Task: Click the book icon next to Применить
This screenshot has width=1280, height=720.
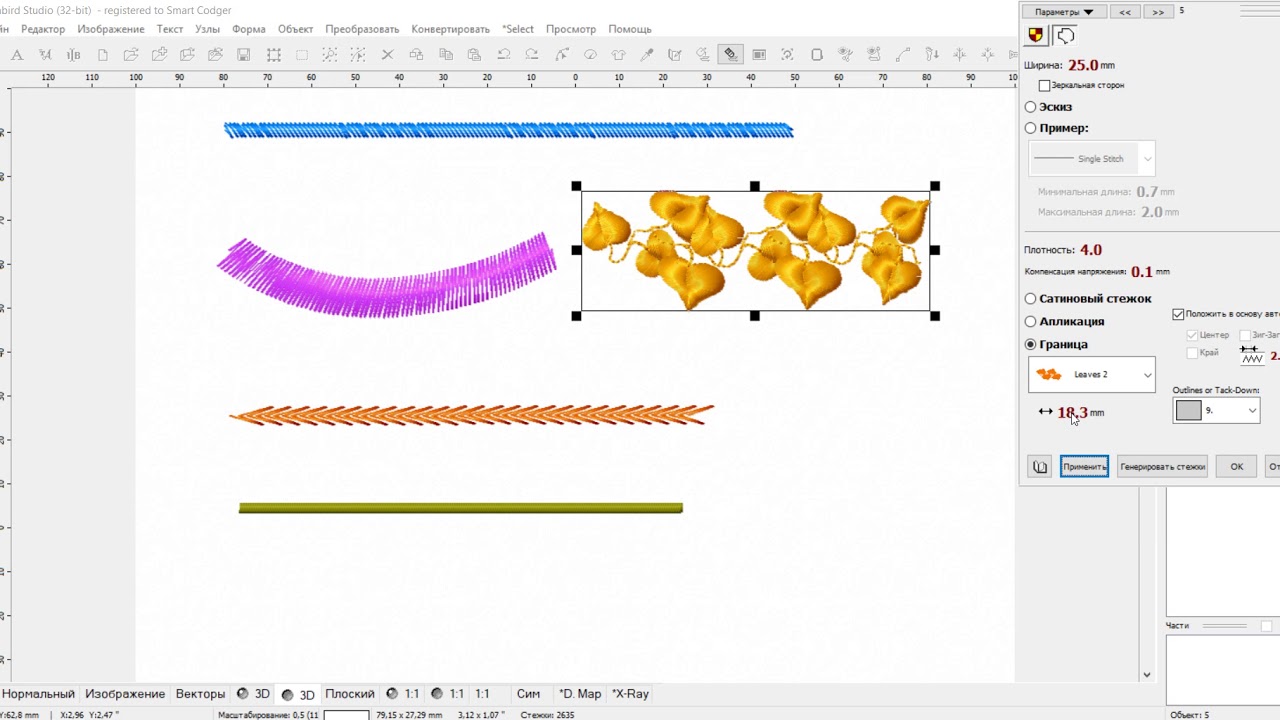Action: click(1040, 467)
